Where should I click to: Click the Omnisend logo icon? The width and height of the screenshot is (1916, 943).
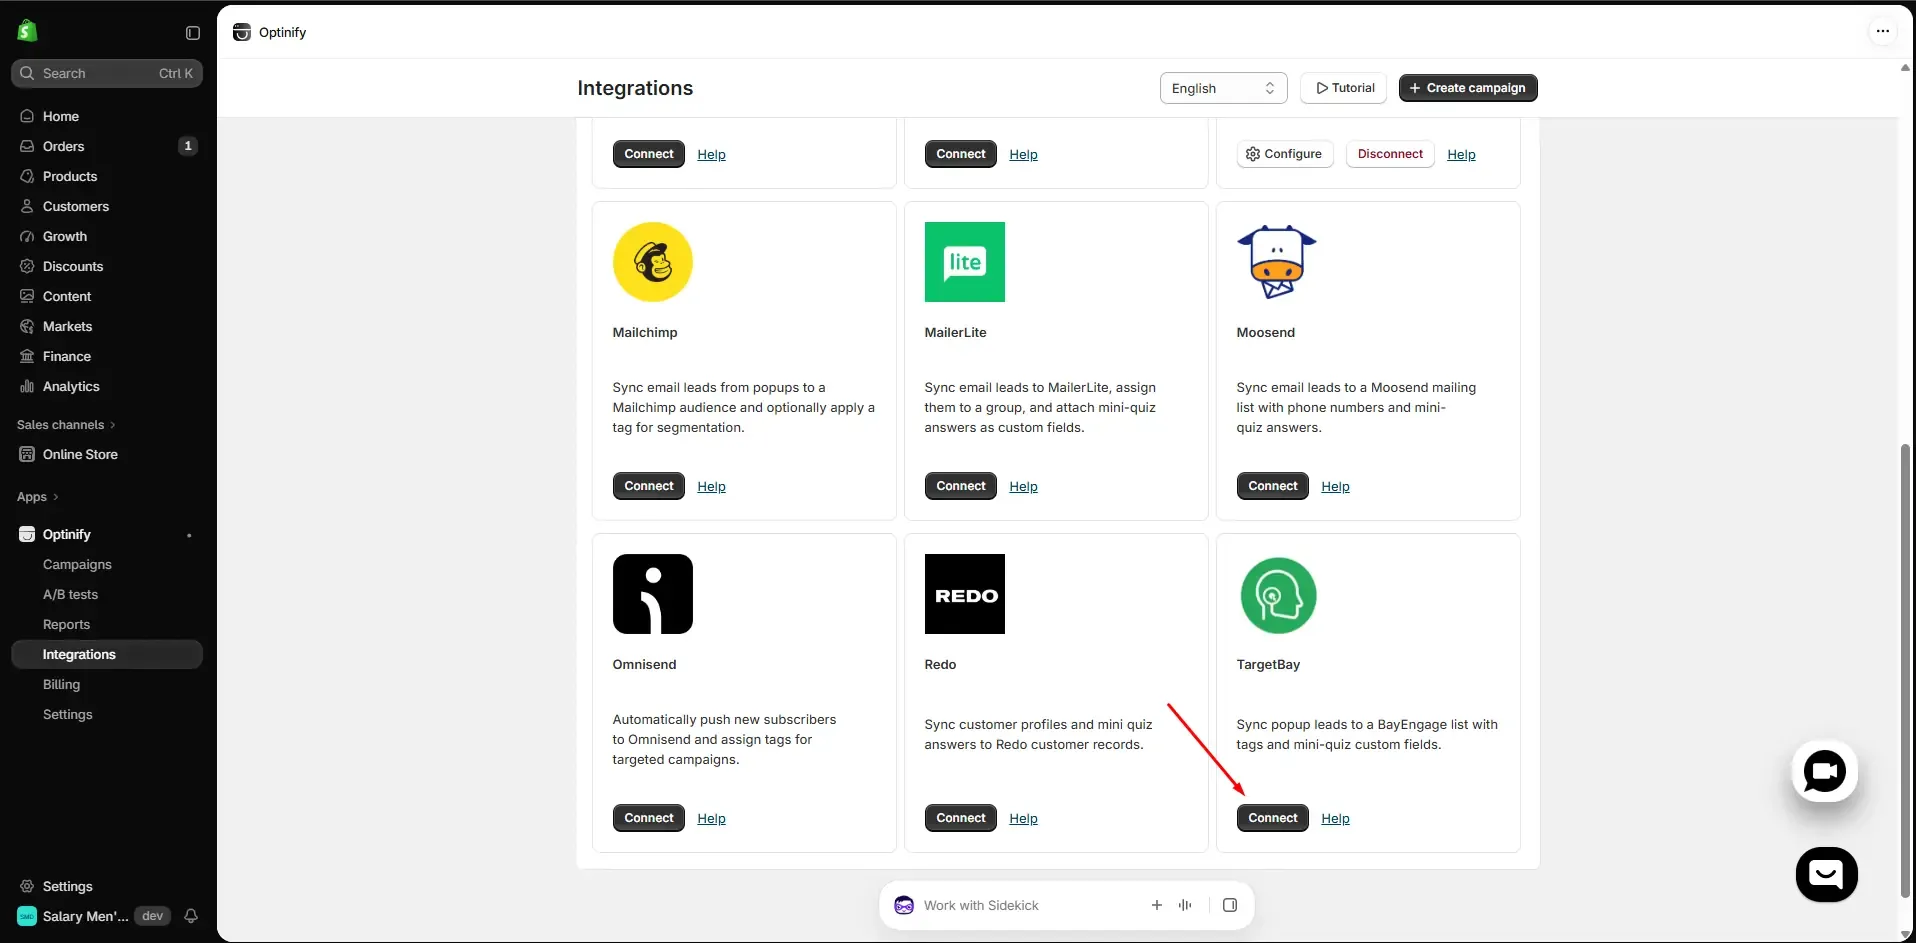(652, 594)
